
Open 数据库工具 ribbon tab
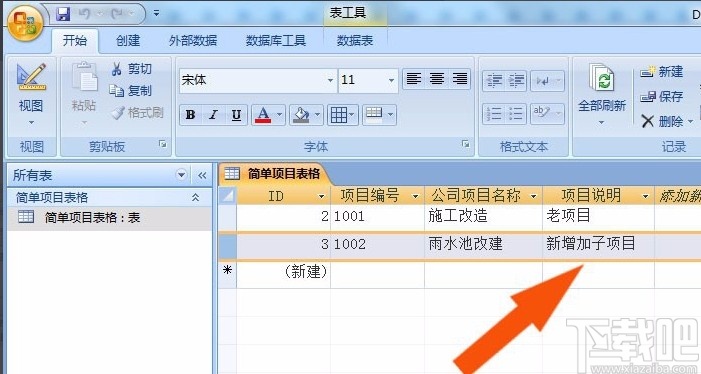tap(275, 41)
